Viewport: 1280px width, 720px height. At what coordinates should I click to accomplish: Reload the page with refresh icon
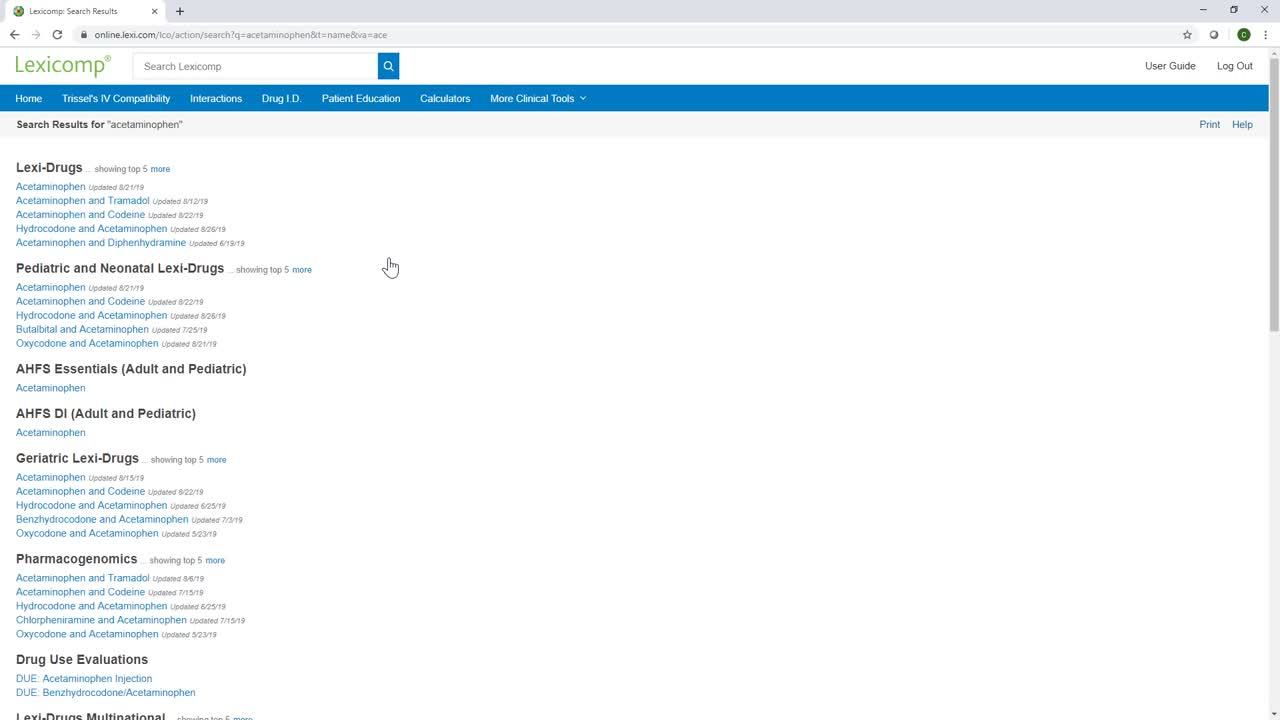tap(57, 35)
